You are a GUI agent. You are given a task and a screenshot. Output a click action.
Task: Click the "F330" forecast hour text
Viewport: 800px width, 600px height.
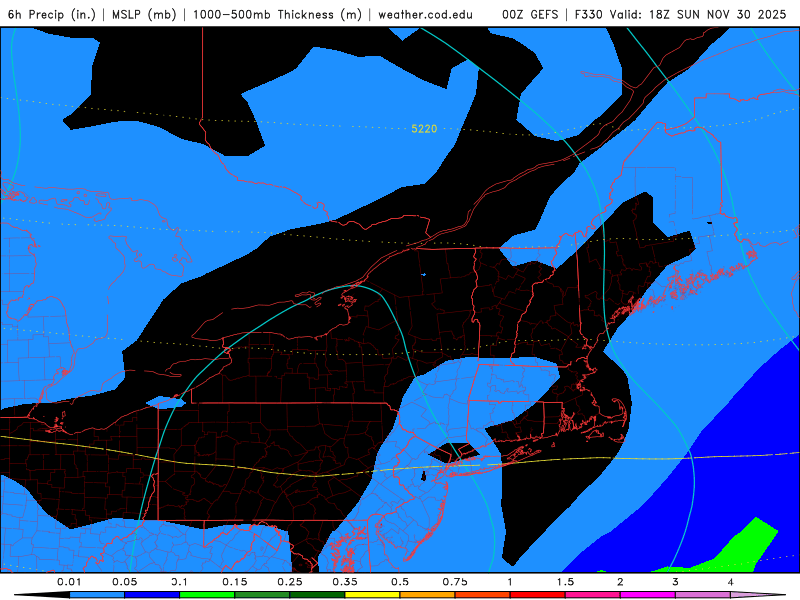(589, 14)
